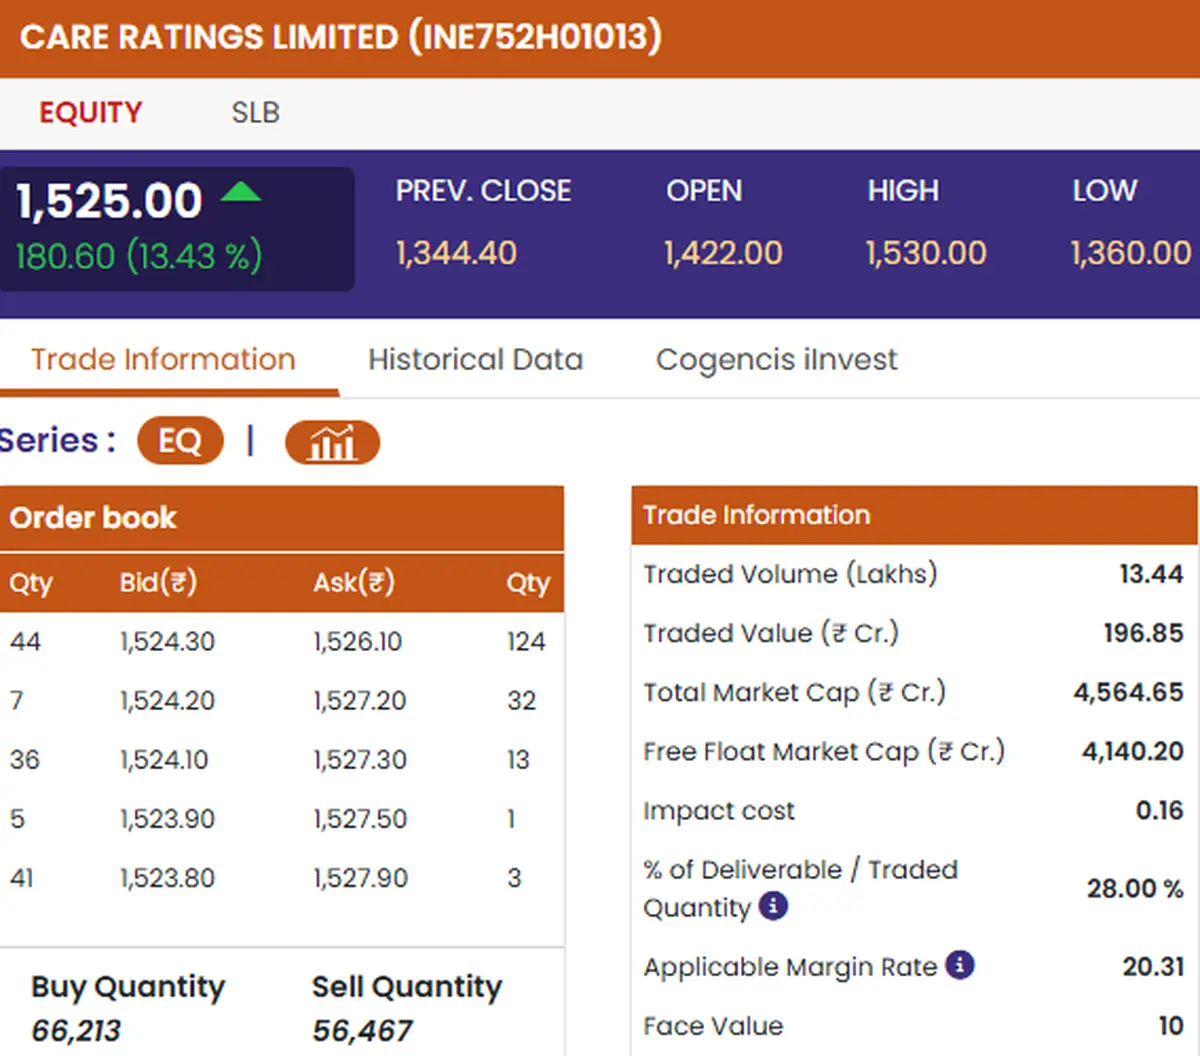Screen dimensions: 1200x1056
Task: Click the high price 1,530.00
Action: [x=926, y=253]
